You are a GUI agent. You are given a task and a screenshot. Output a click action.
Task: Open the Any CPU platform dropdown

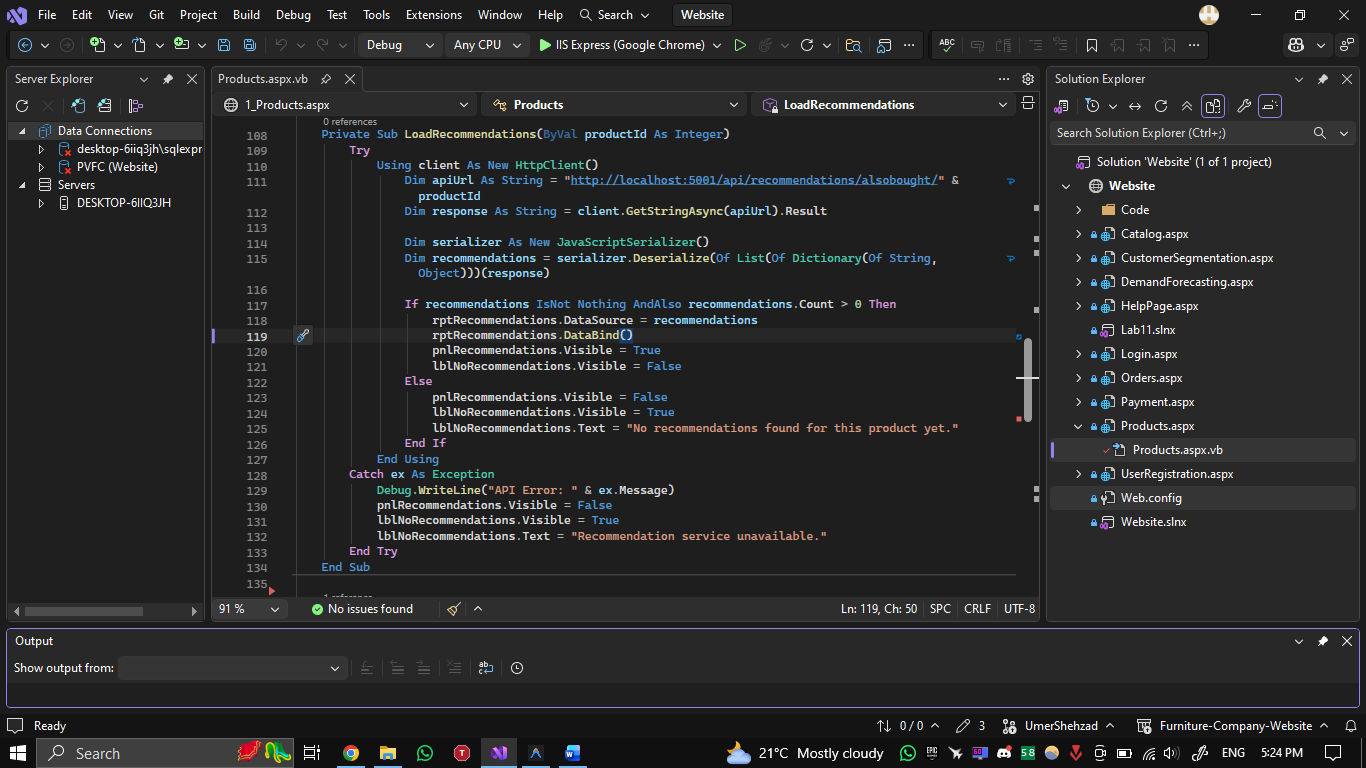[x=487, y=45]
